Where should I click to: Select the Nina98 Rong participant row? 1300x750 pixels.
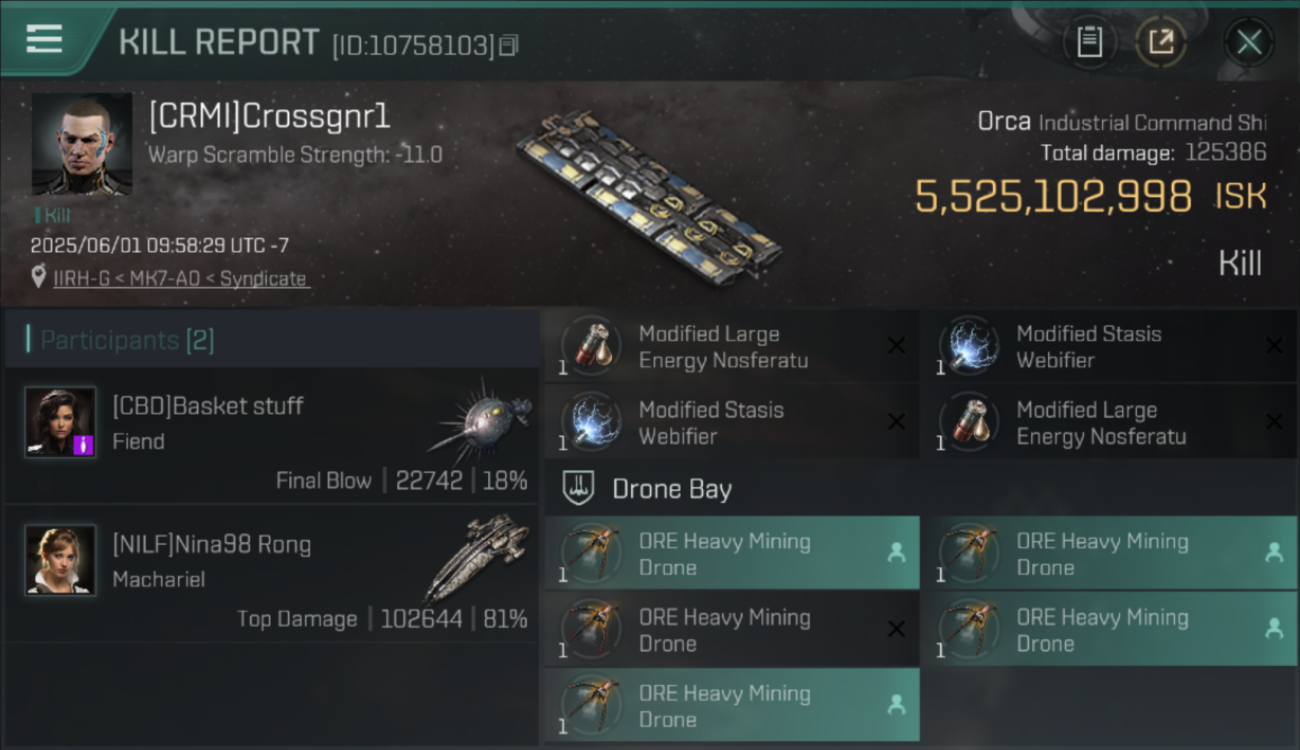coord(272,573)
